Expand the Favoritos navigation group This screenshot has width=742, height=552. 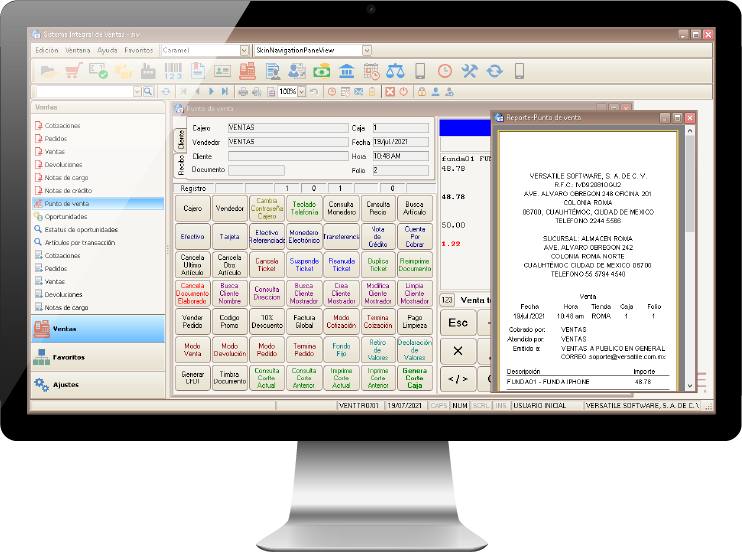(98, 357)
